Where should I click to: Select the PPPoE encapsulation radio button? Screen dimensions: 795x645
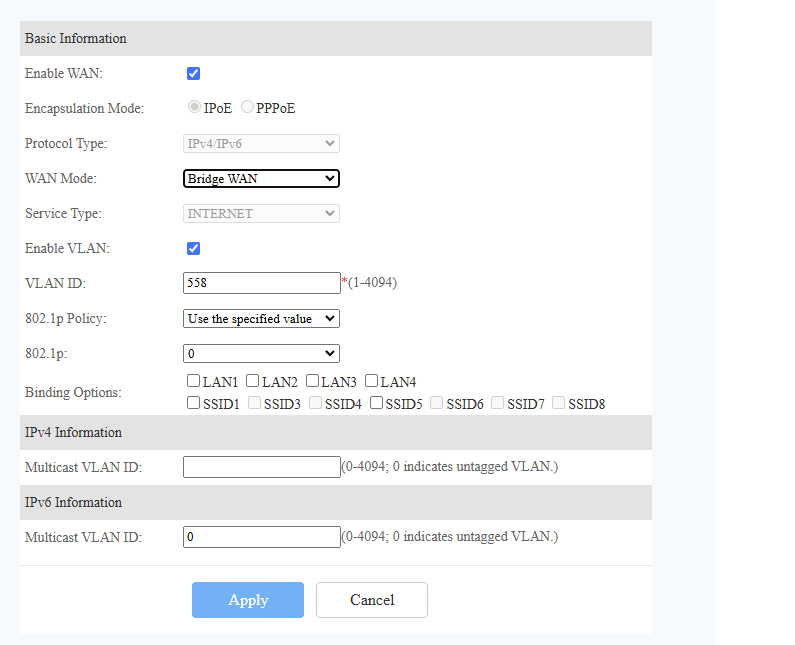coord(247,107)
